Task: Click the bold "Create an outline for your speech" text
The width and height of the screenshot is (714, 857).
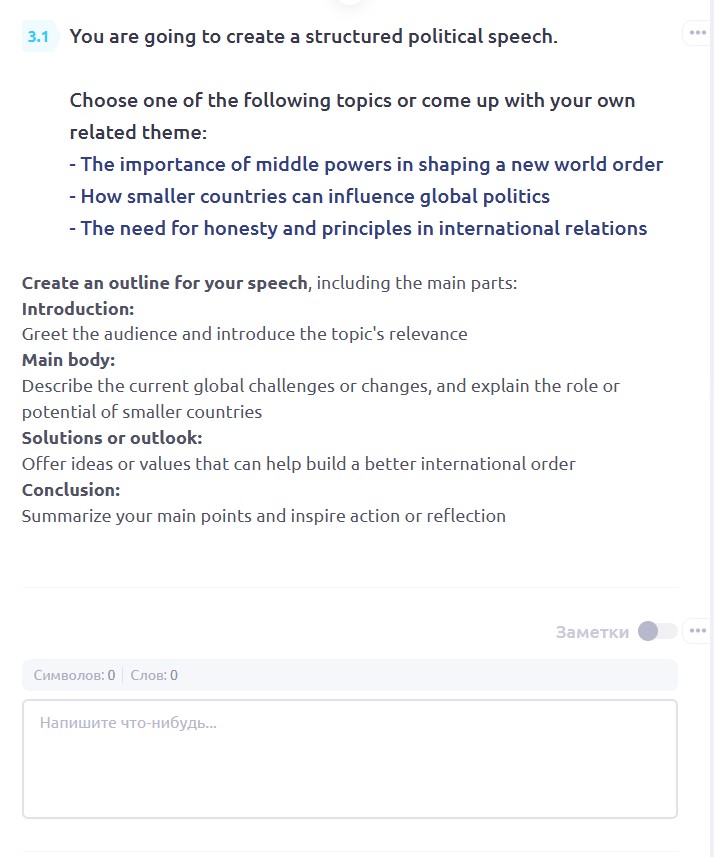Action: 165,282
